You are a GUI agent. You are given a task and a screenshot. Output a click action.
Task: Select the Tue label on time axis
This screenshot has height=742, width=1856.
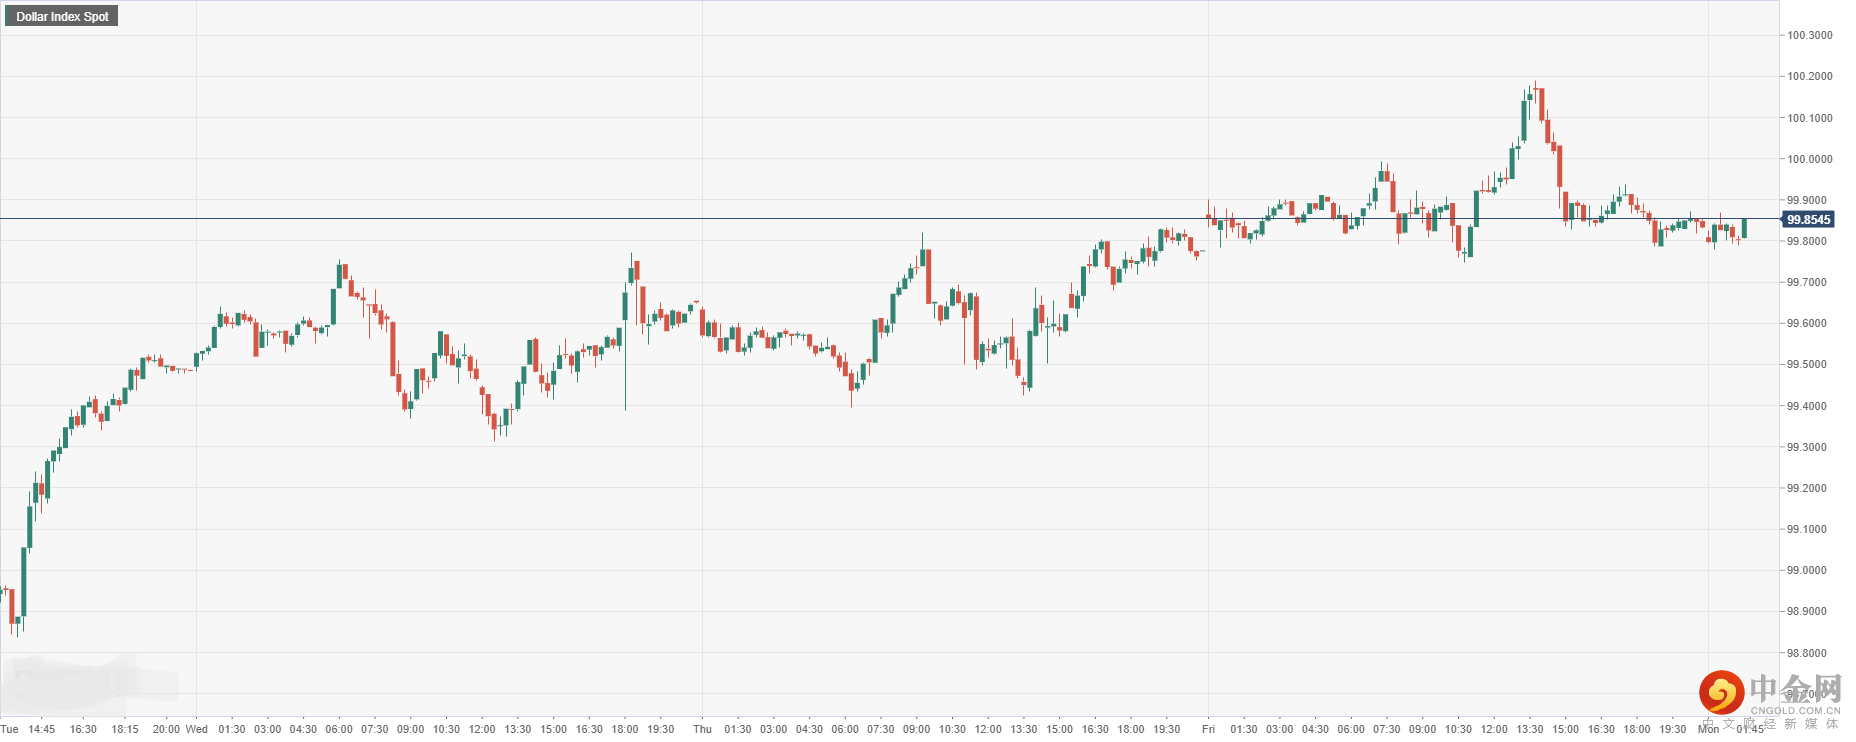point(10,729)
